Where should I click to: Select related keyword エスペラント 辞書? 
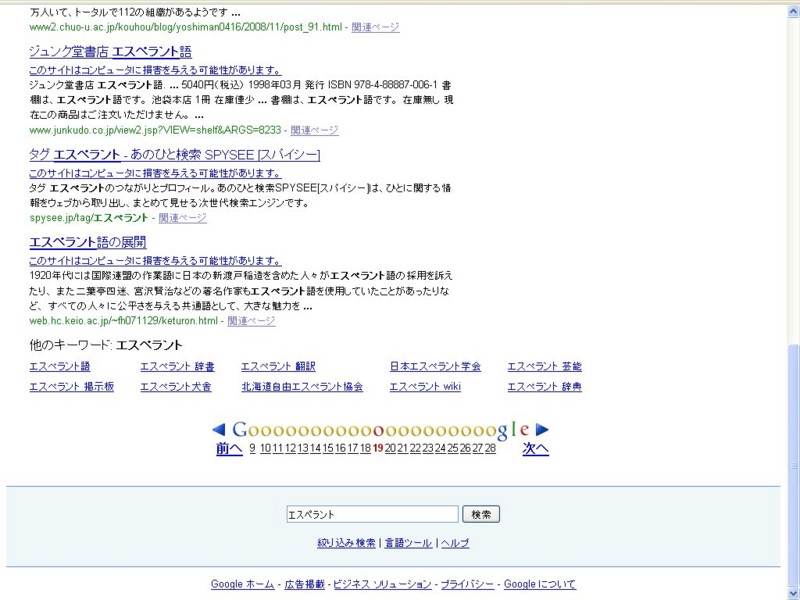178,366
